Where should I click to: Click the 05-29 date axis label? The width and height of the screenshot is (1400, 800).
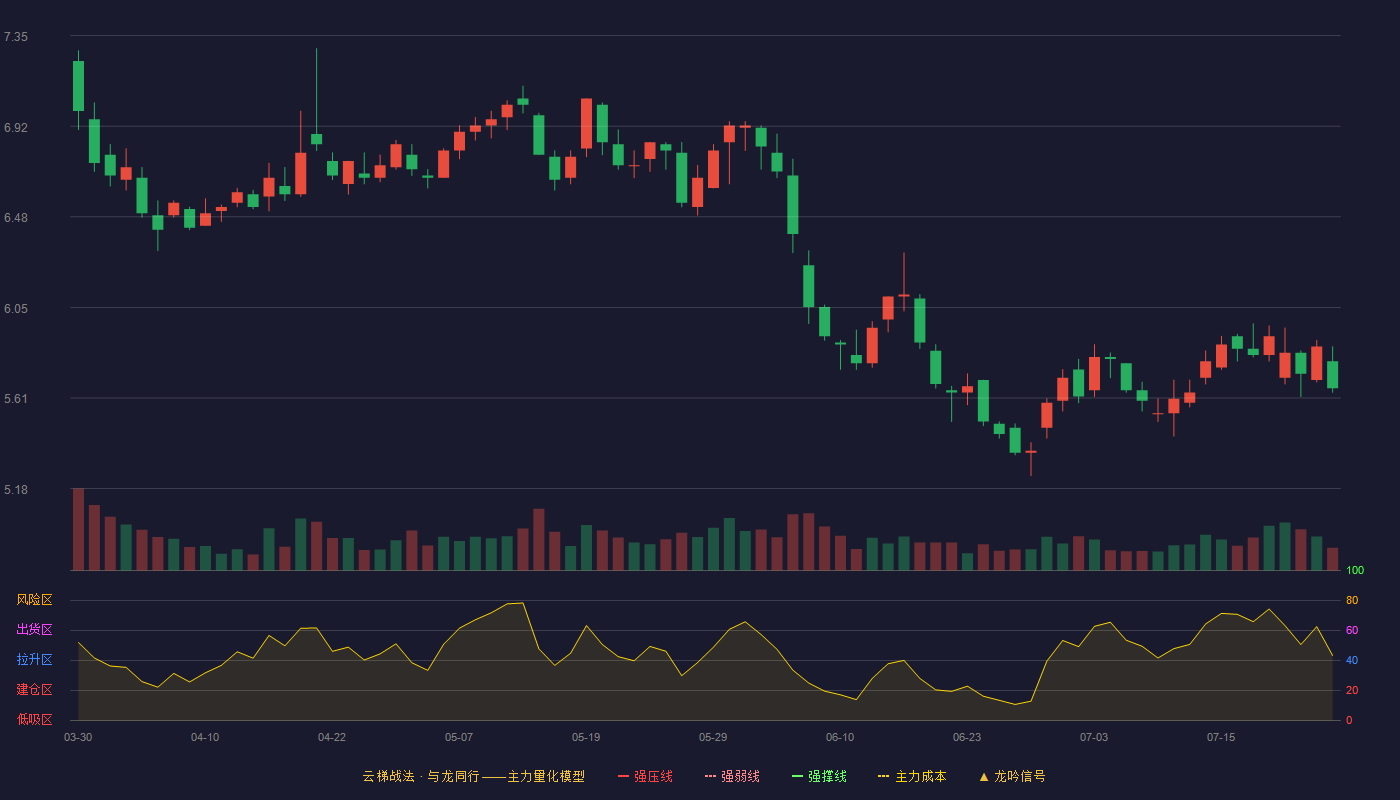click(713, 737)
